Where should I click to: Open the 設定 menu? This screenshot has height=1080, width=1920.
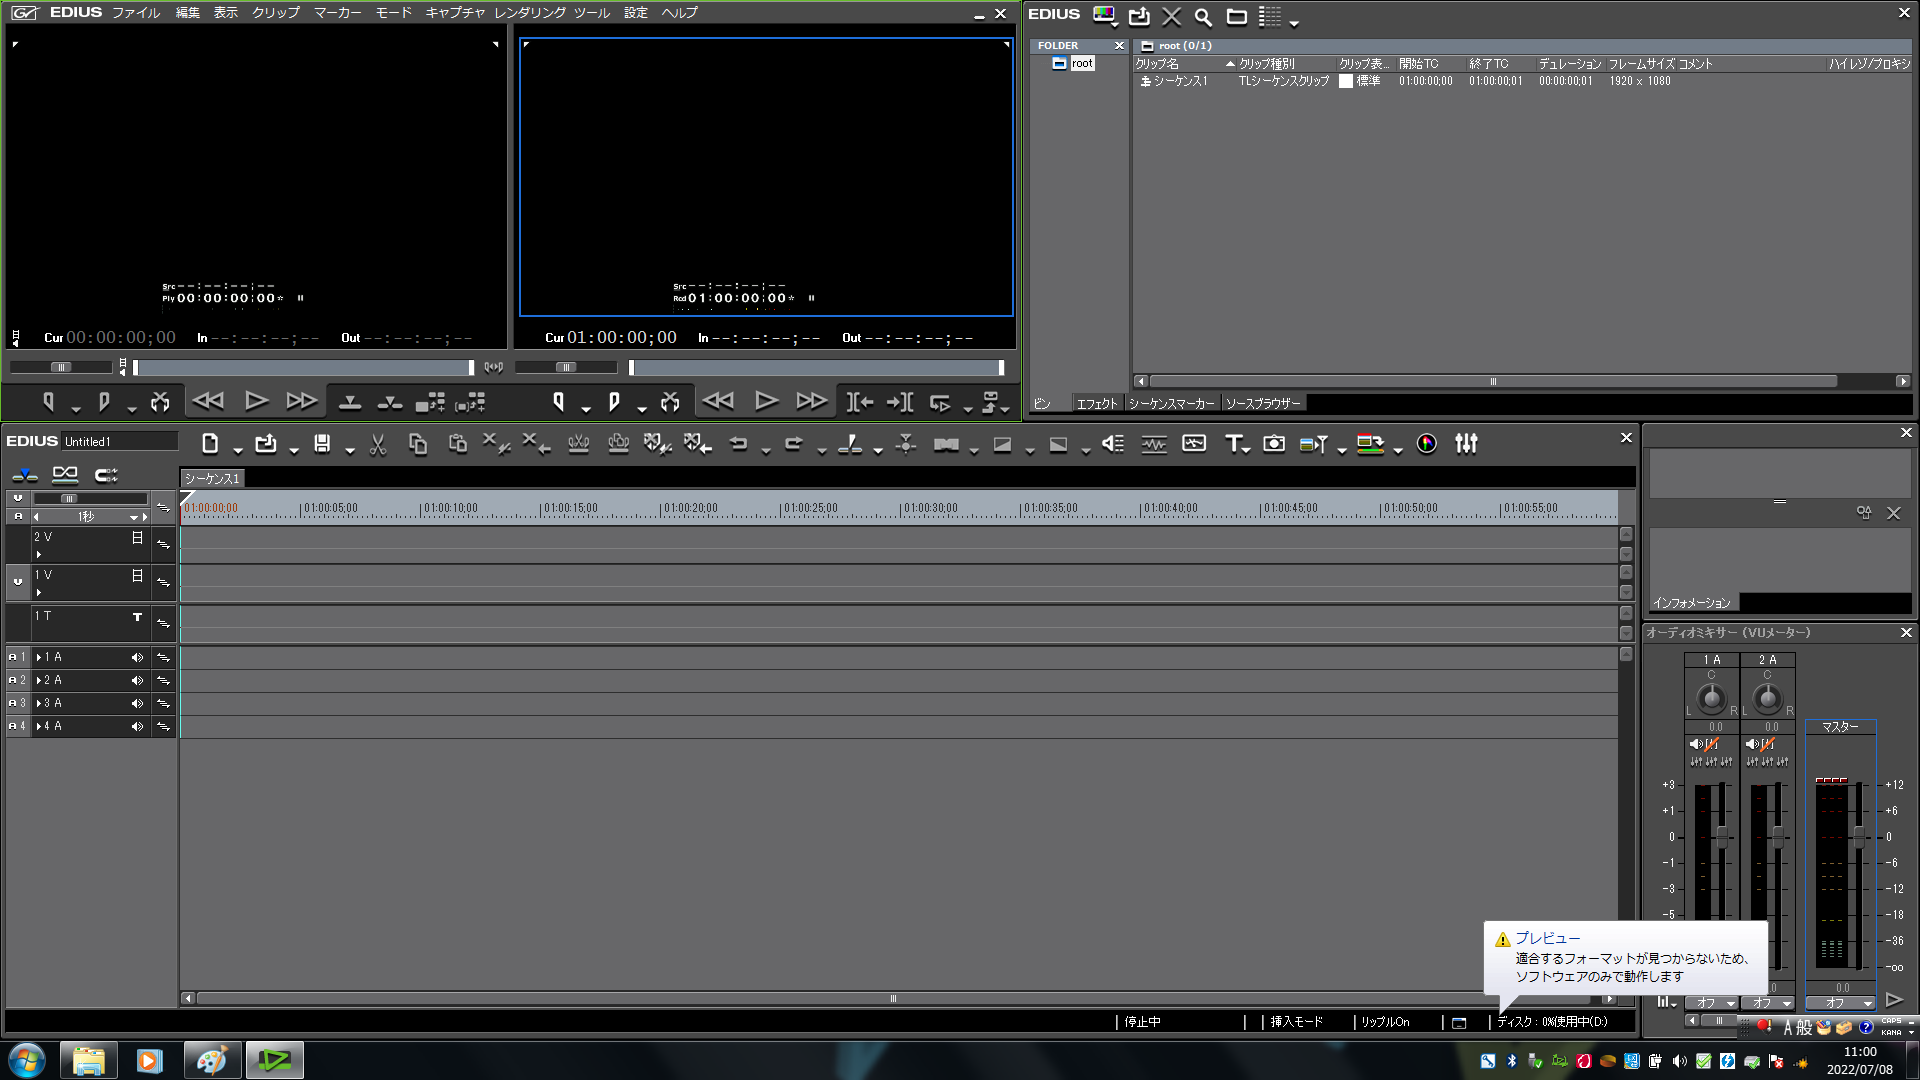[x=636, y=13]
